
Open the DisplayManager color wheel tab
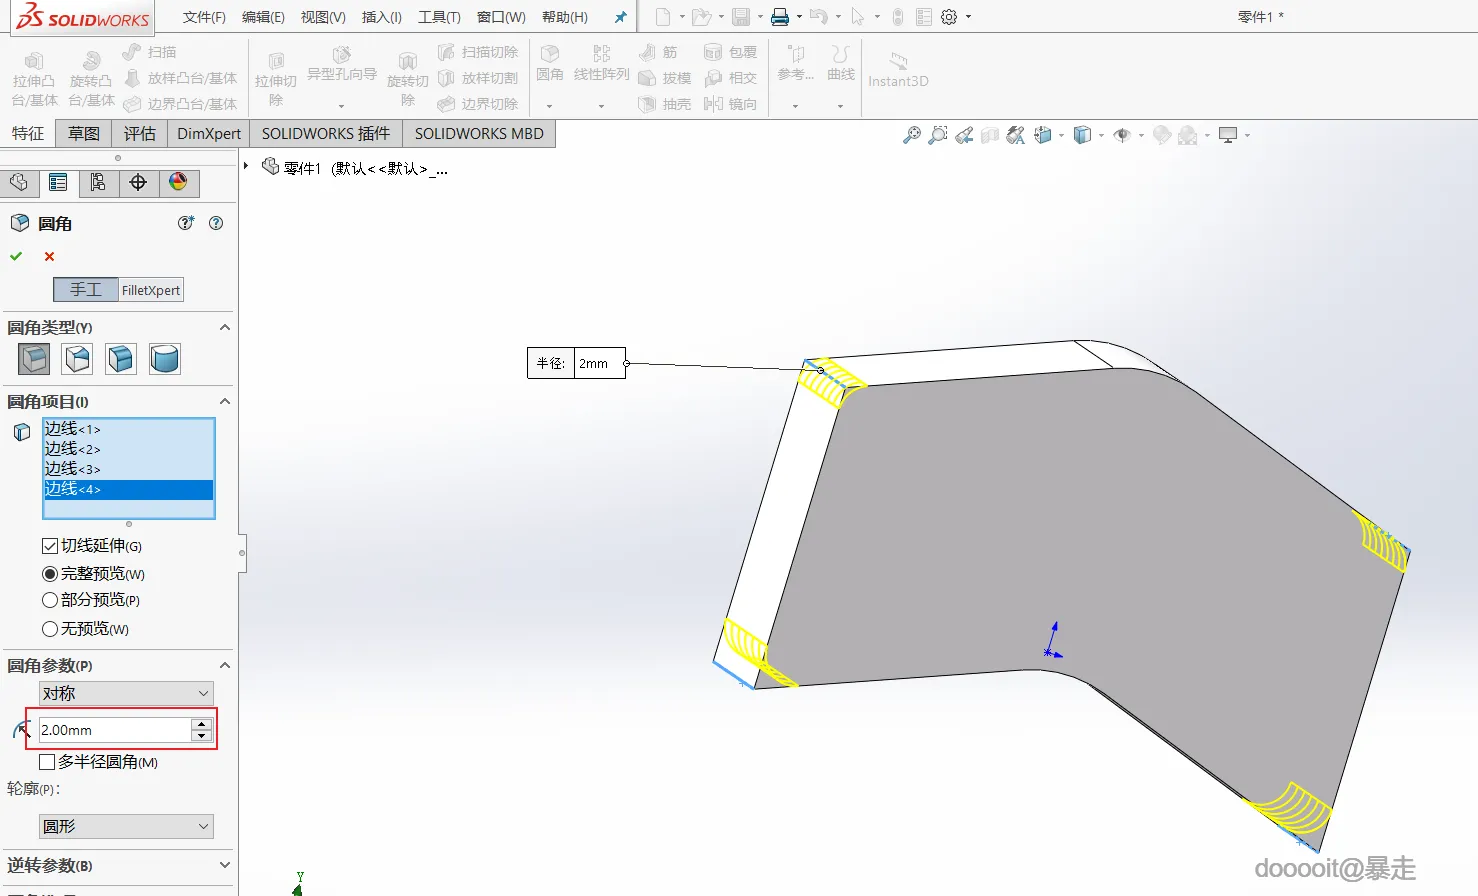[x=178, y=182]
